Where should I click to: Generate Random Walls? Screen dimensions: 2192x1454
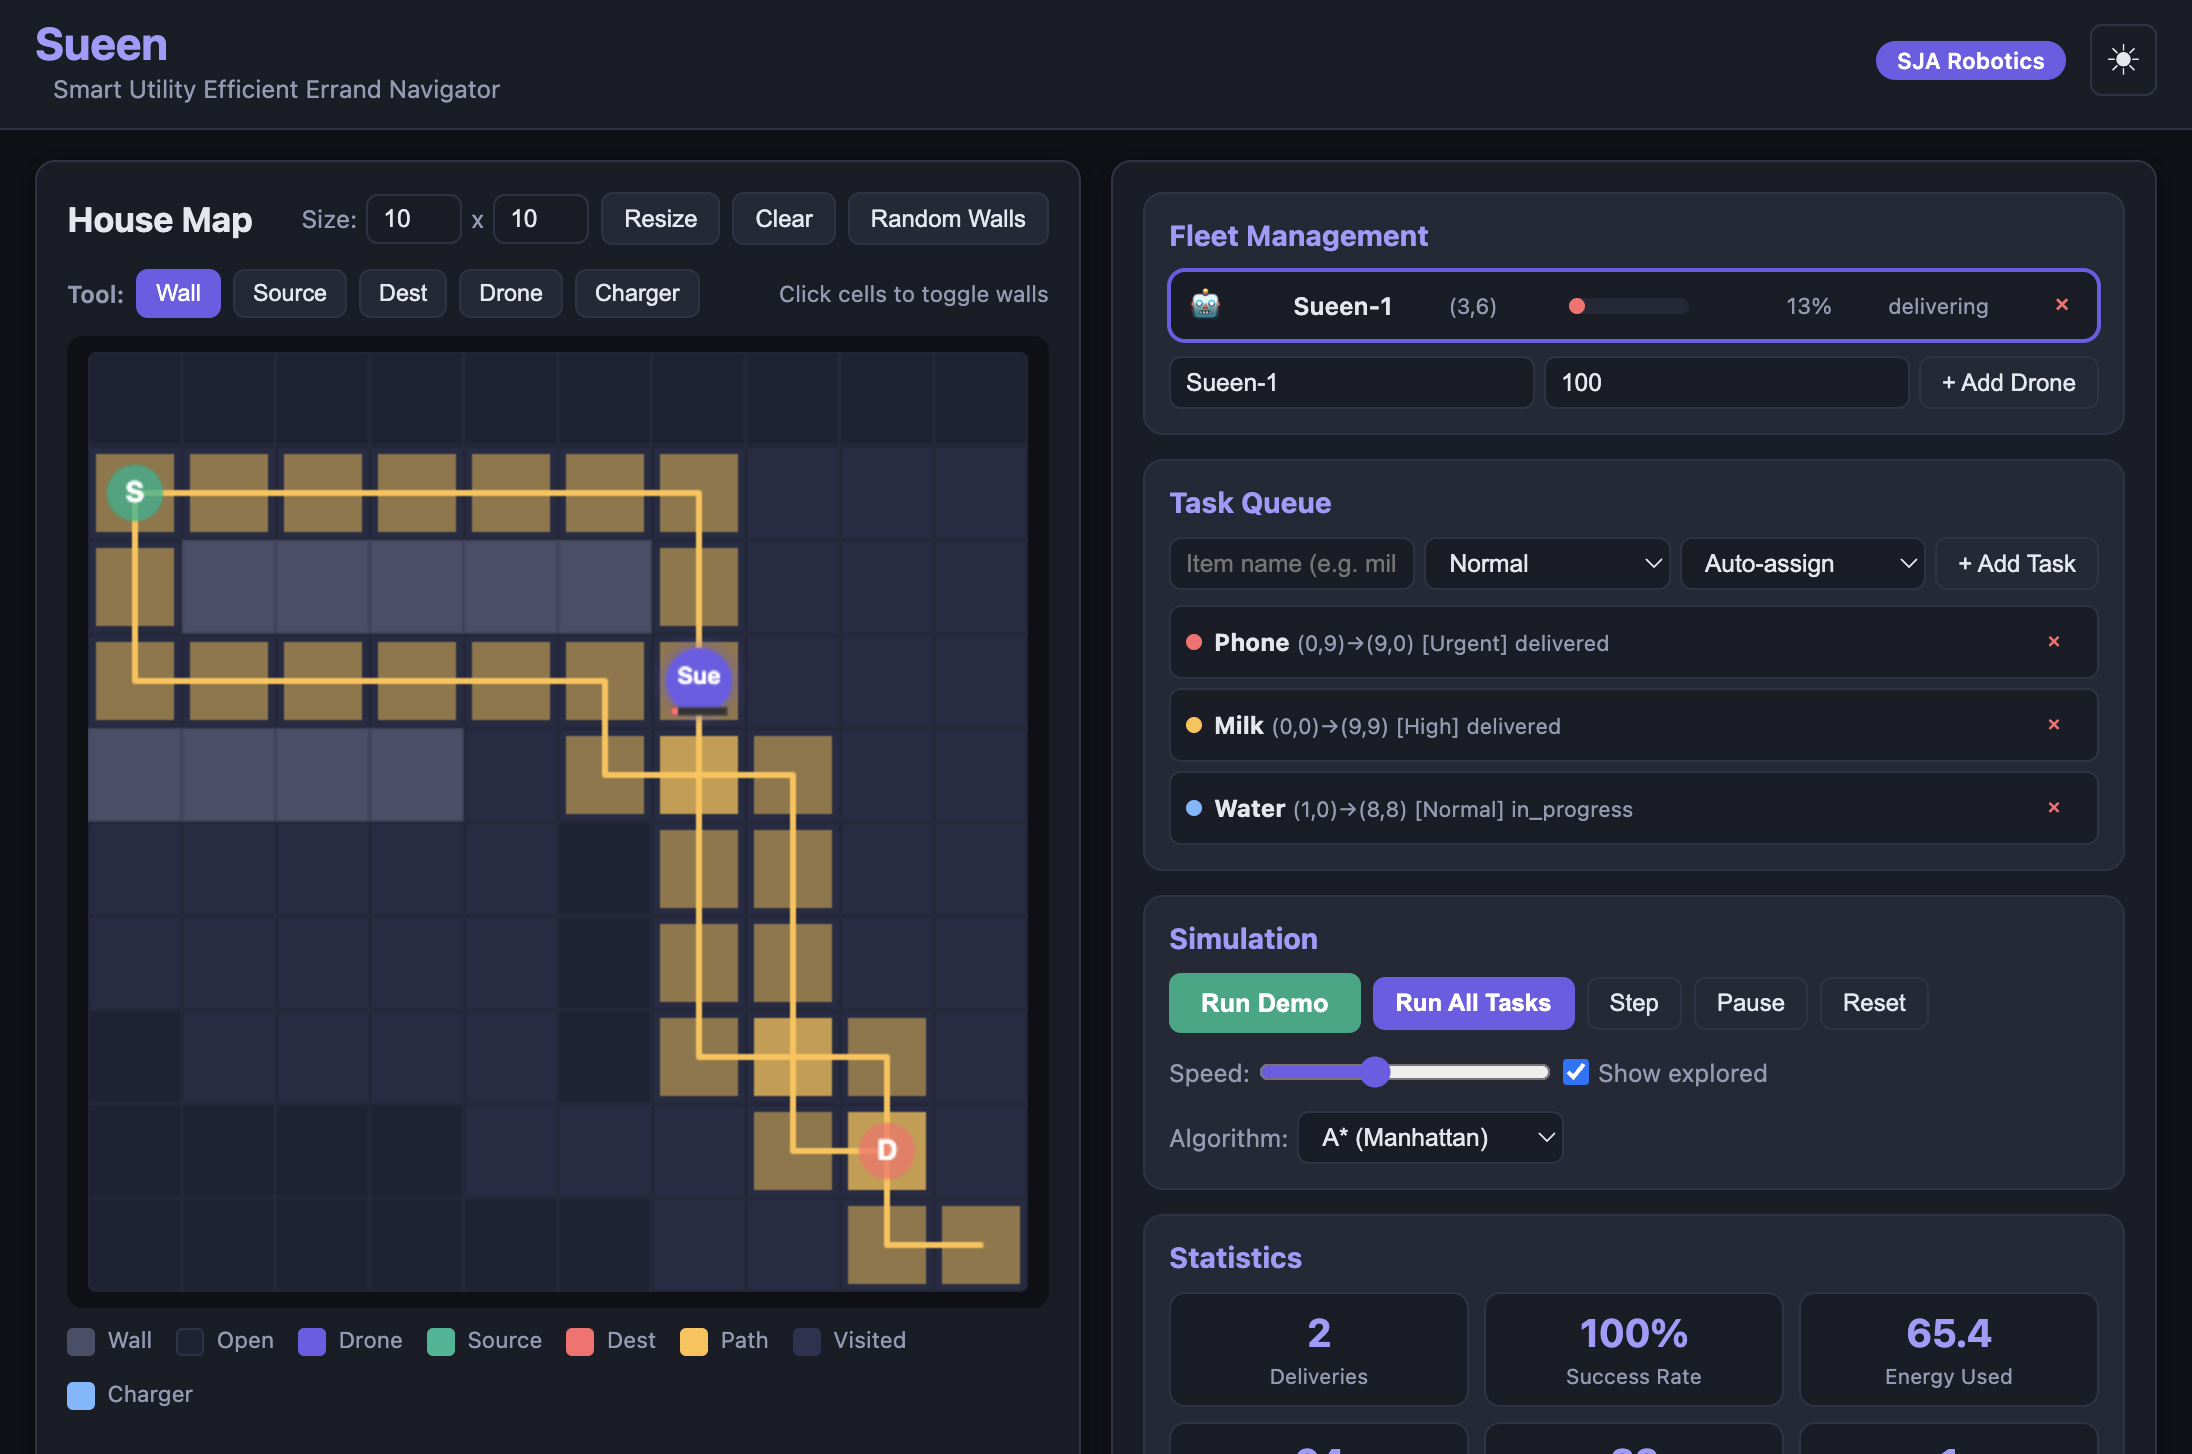[947, 219]
